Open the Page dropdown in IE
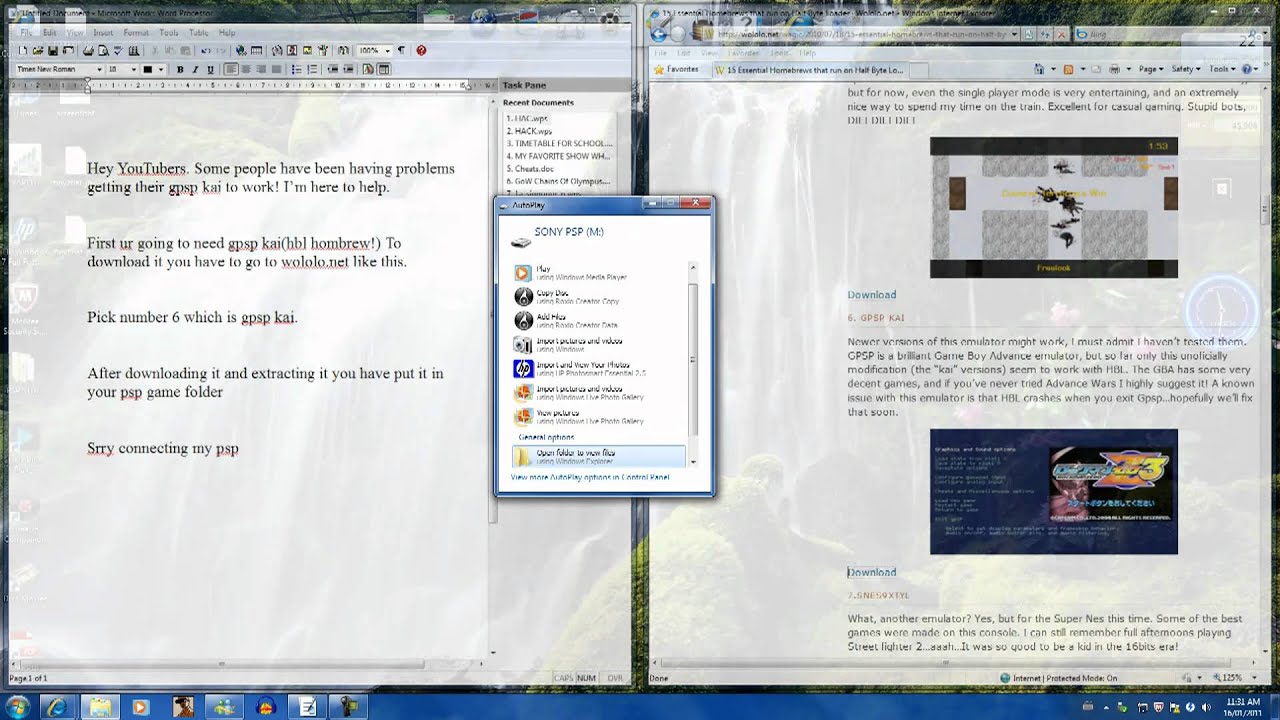The image size is (1280, 720). point(1150,69)
